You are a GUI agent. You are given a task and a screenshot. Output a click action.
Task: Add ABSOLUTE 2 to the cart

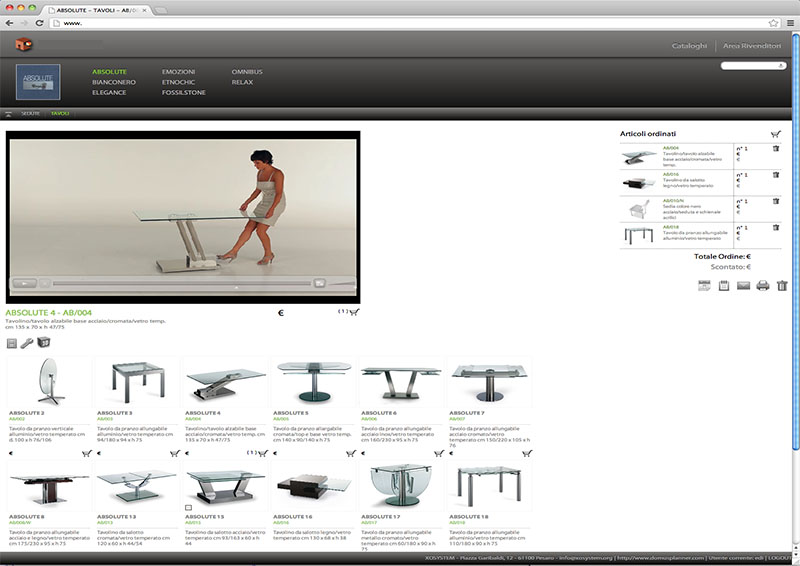(x=87, y=453)
